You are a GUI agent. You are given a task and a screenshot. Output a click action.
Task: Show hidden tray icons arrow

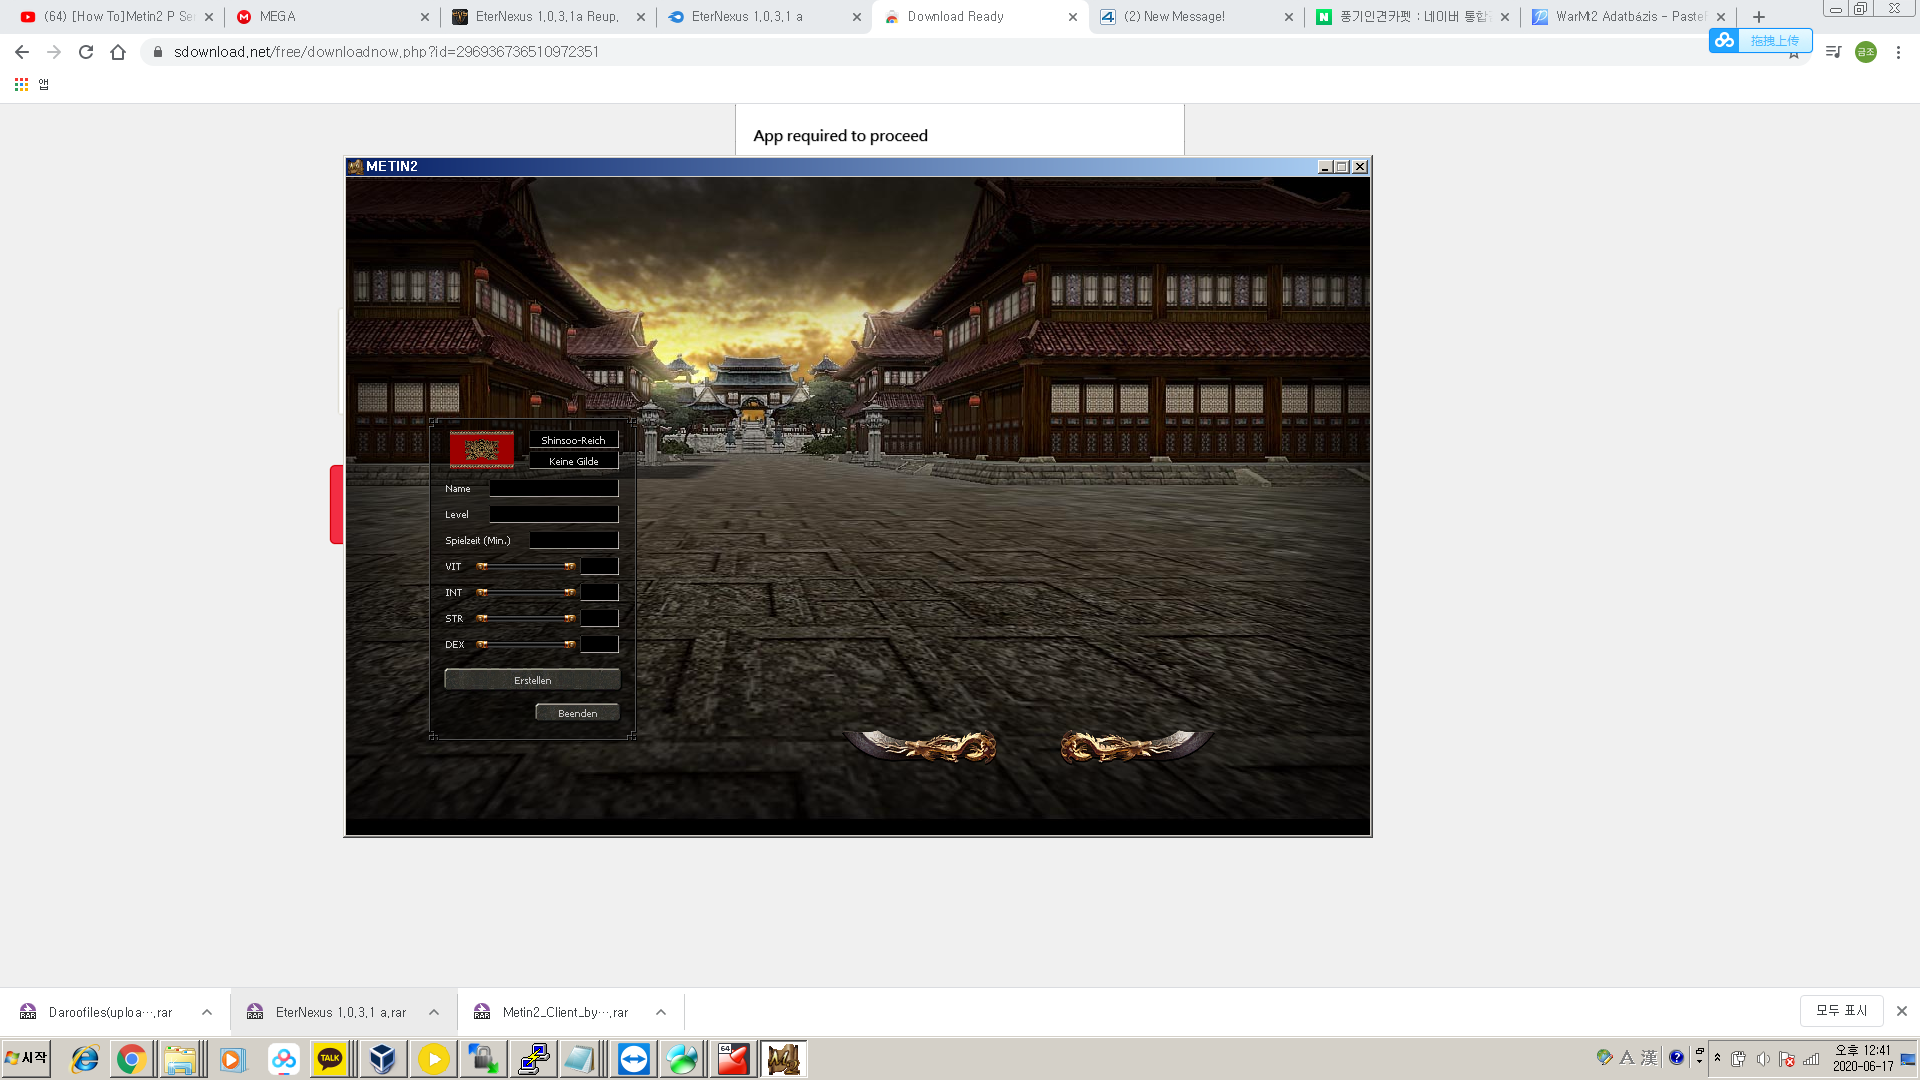(1717, 1058)
